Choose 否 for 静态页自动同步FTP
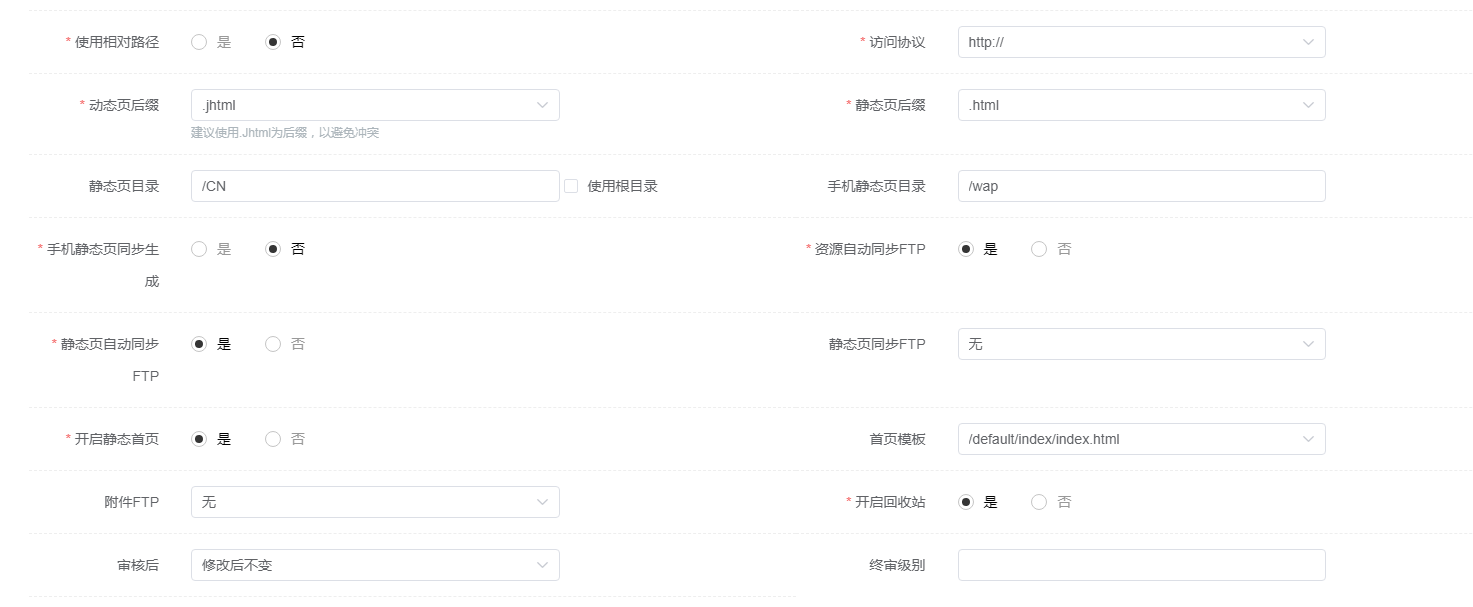Image resolution: width=1473 pixels, height=607 pixels. coord(273,344)
